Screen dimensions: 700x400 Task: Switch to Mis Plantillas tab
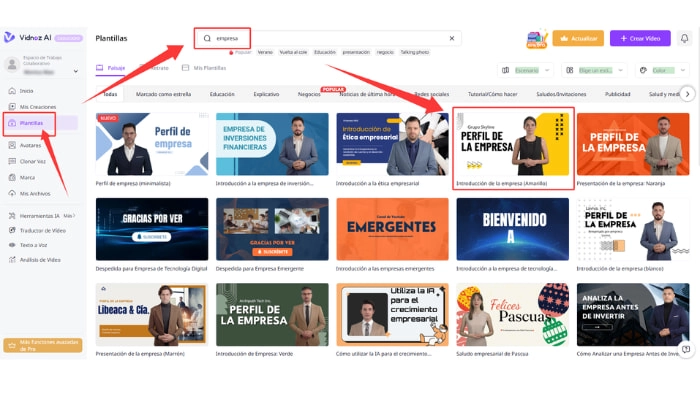[204, 68]
